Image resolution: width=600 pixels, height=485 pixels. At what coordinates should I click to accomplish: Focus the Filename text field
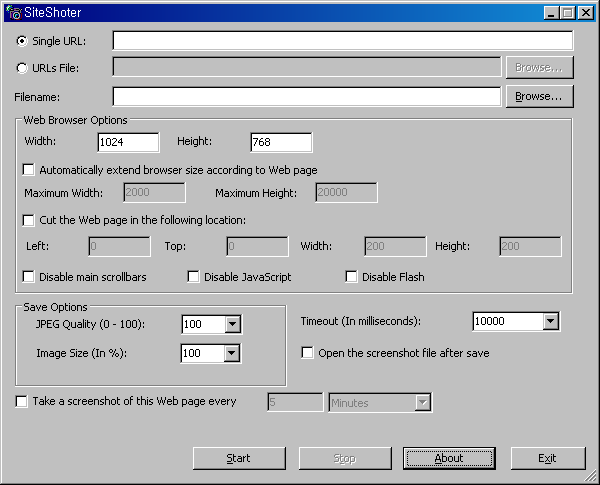tap(307, 96)
